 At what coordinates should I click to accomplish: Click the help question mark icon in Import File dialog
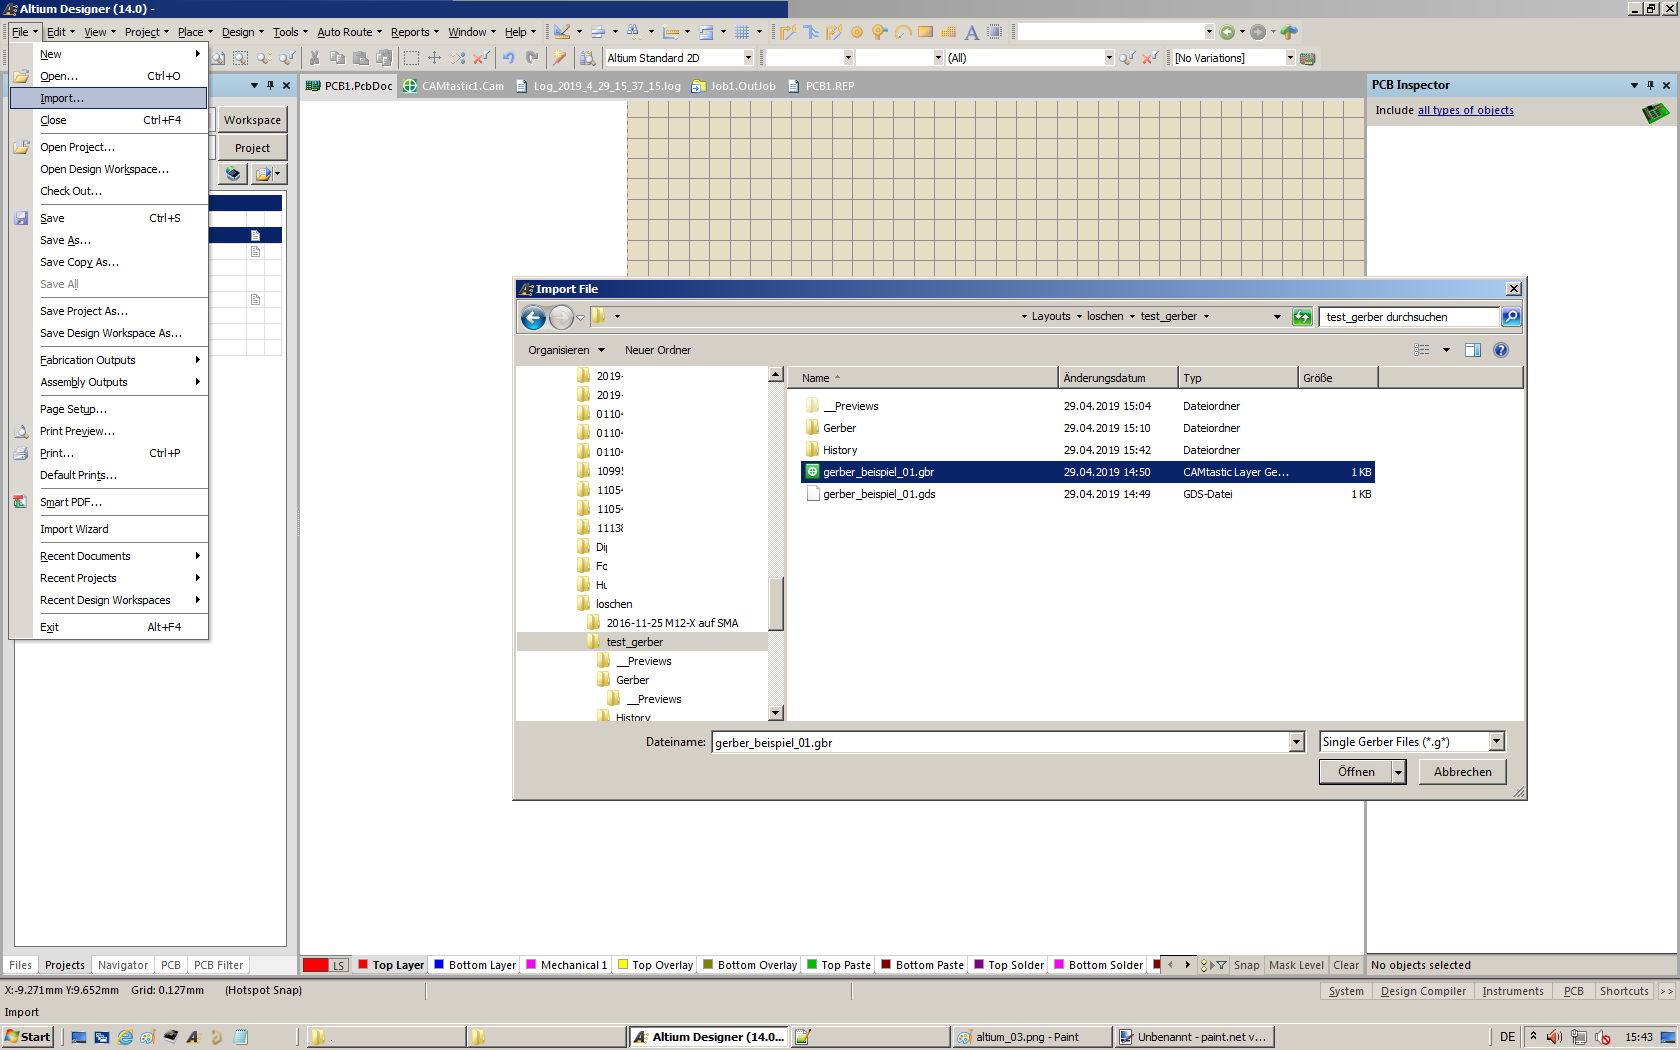coord(1500,350)
